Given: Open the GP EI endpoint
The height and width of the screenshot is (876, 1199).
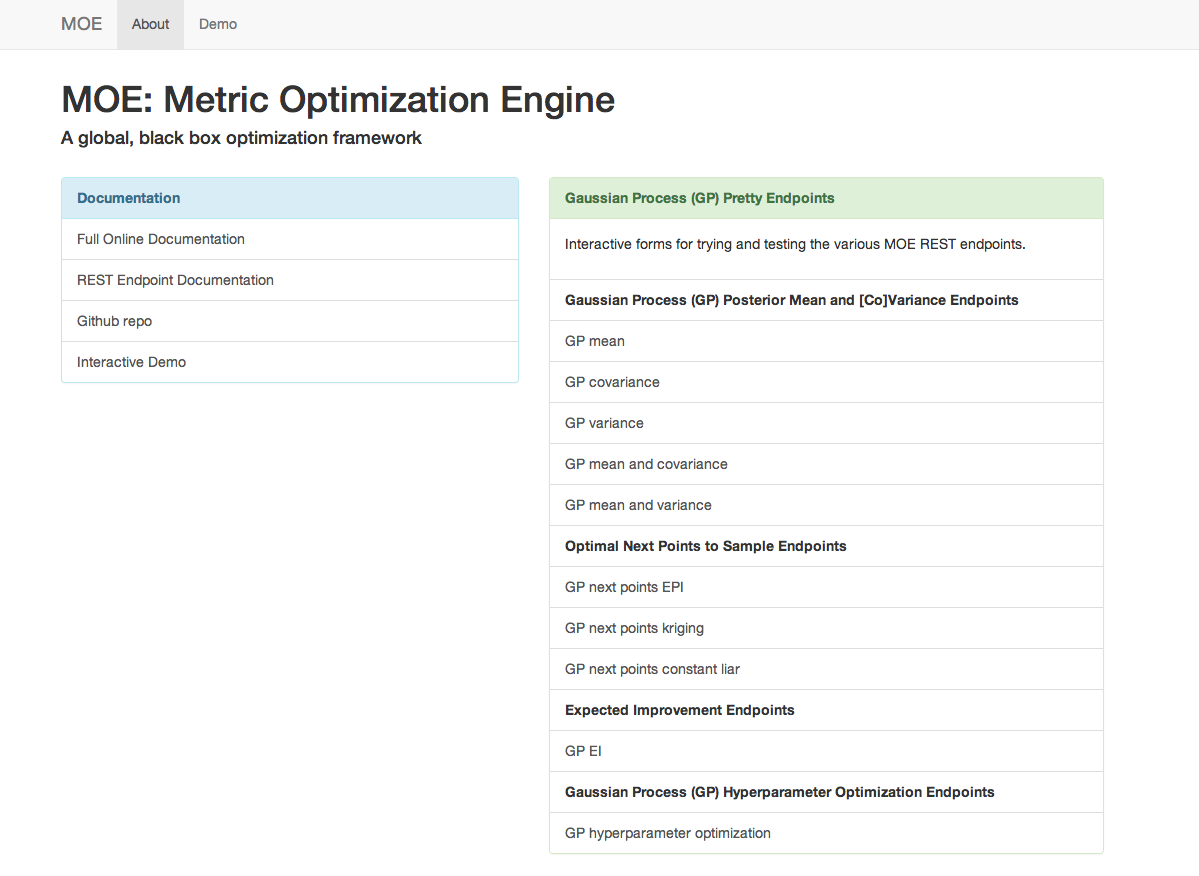Looking at the screenshot, I should coord(826,751).
